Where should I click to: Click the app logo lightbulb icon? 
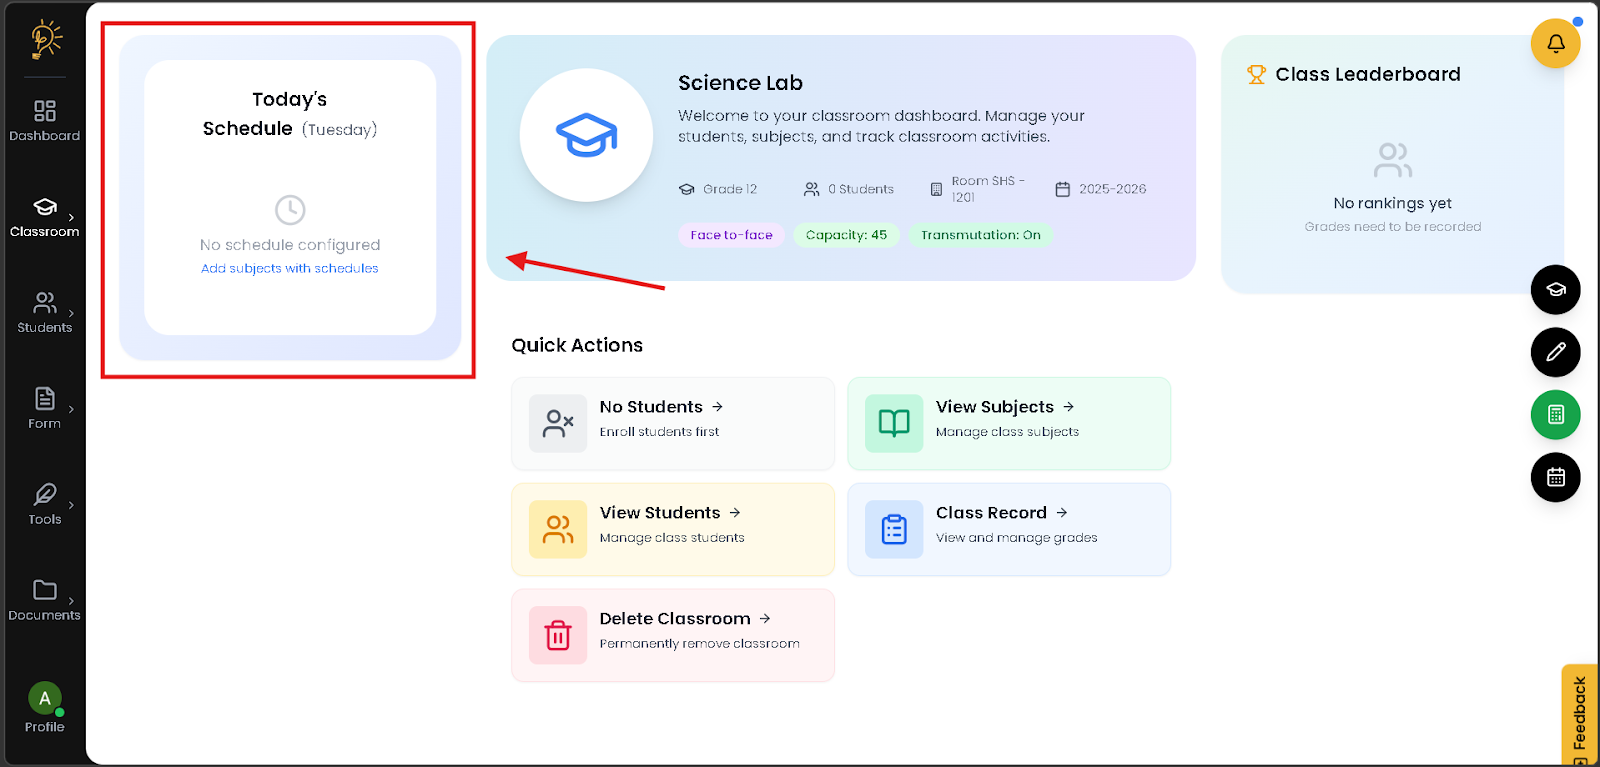(45, 39)
